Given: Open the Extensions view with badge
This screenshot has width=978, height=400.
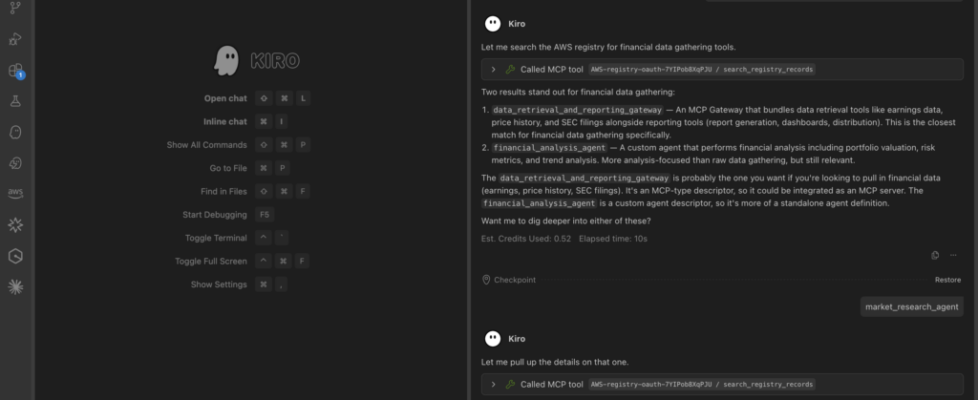Looking at the screenshot, I should pyautogui.click(x=15, y=71).
